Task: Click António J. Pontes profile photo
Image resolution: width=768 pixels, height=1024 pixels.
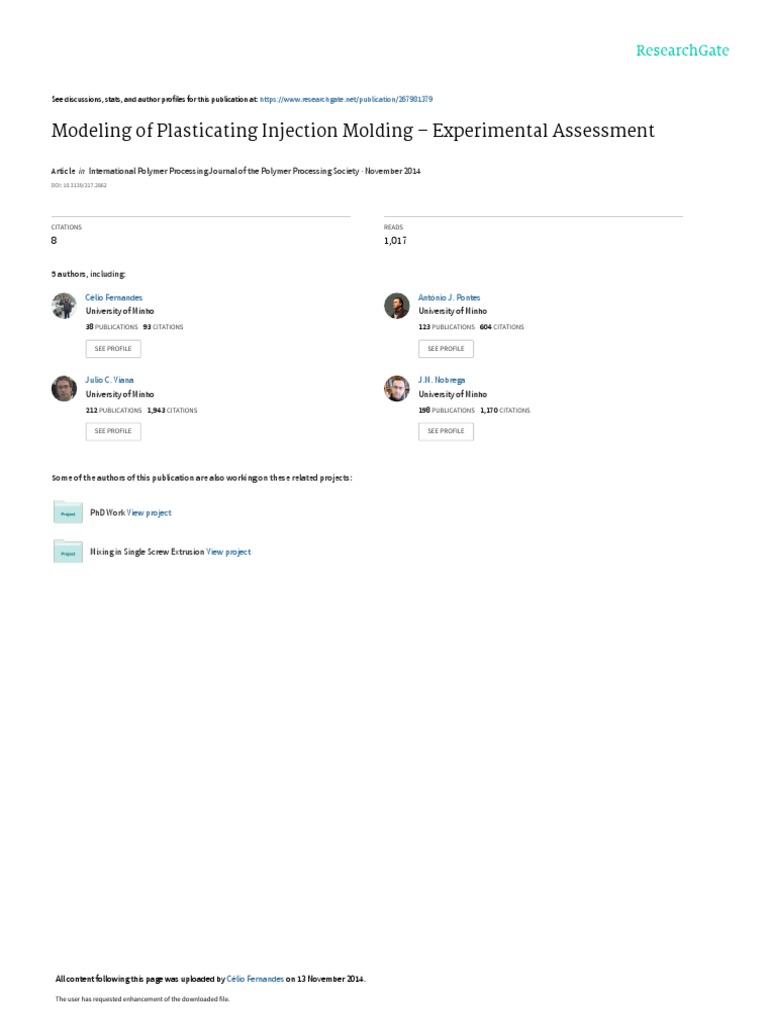Action: (x=396, y=306)
